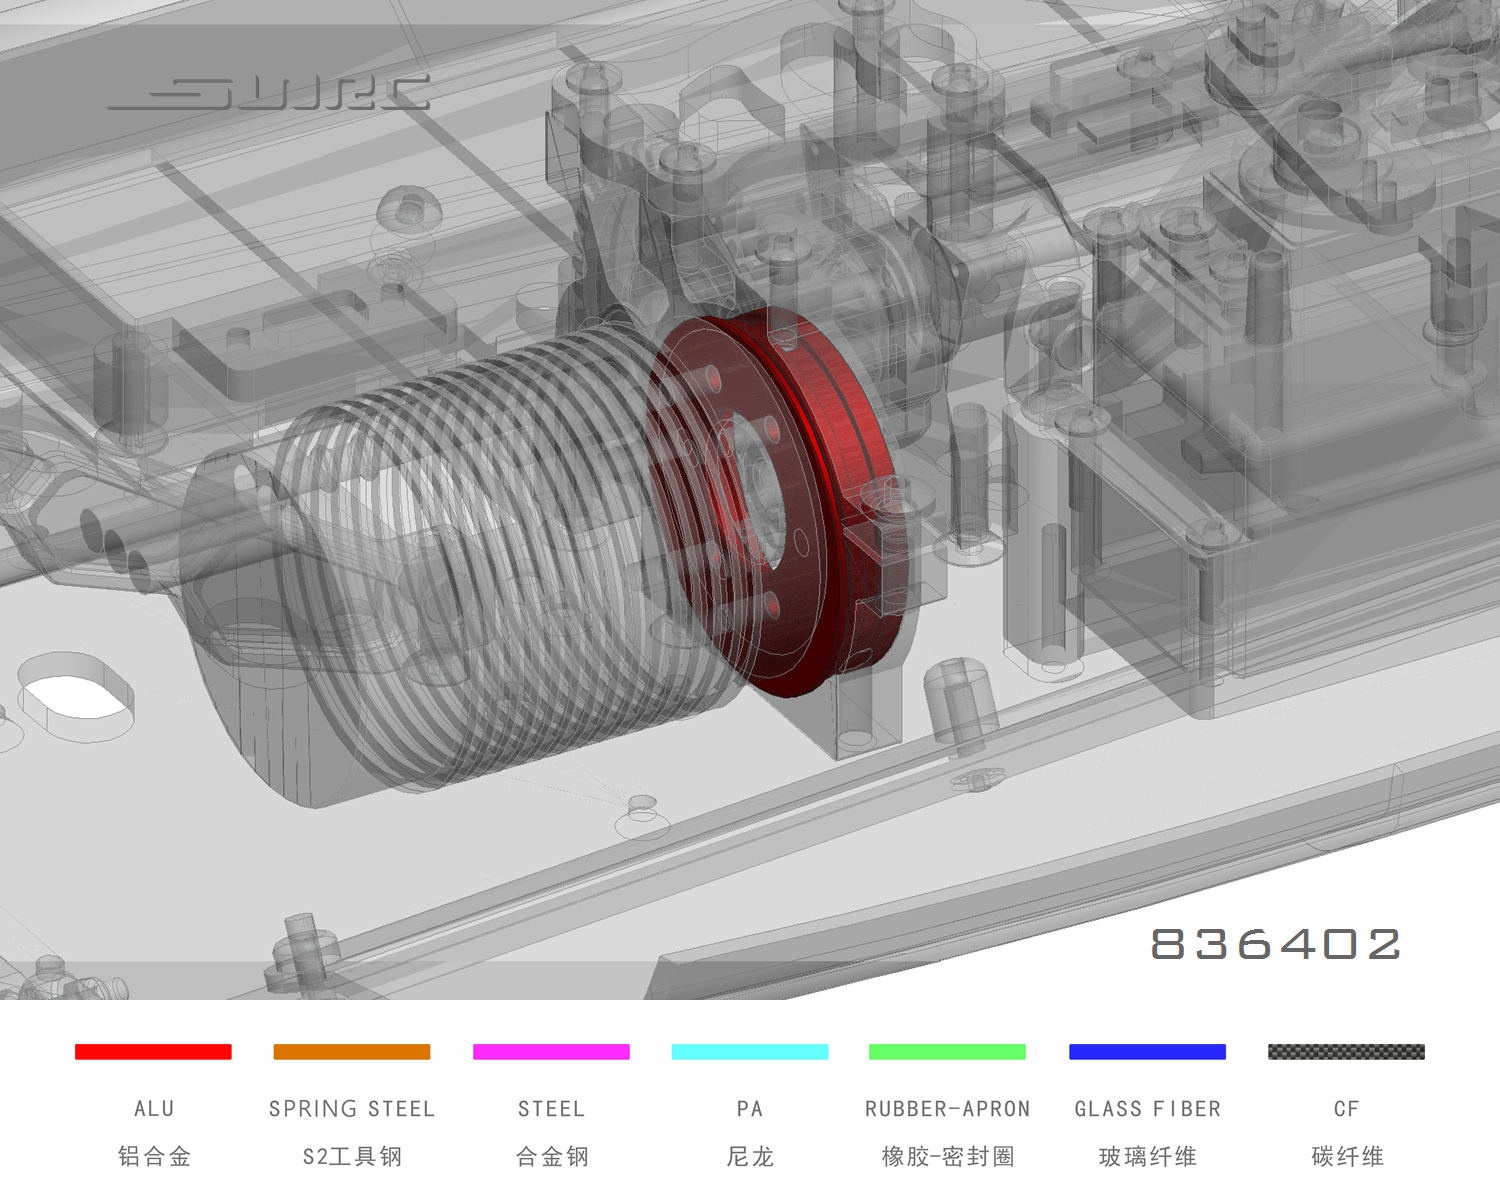The width and height of the screenshot is (1500, 1203).
Task: Select the GLASS FIBER legend label
Action: 1147,1109
